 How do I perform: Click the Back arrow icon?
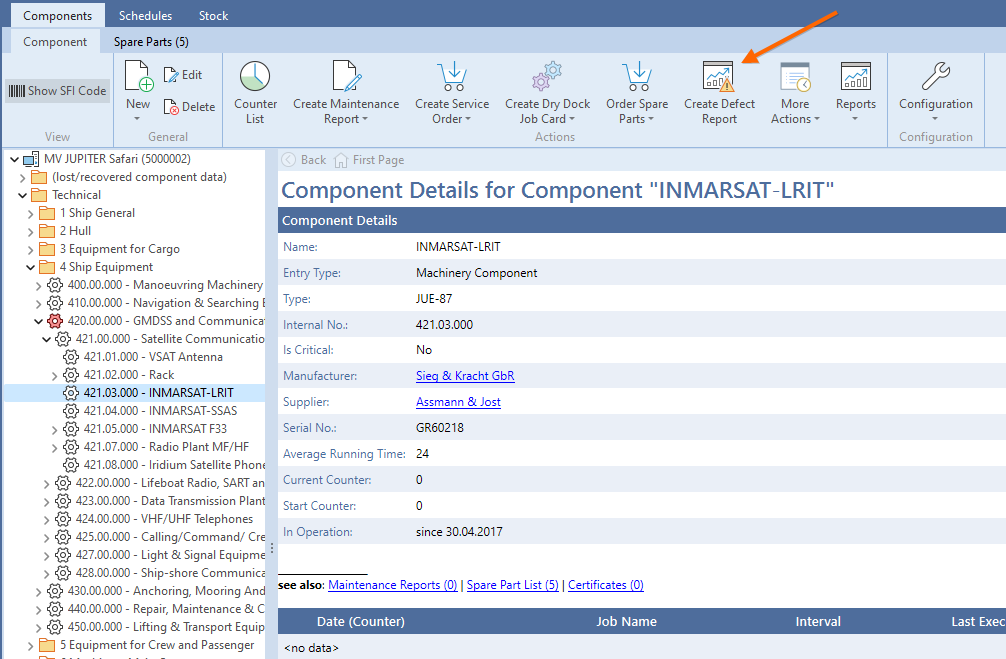coord(289,160)
